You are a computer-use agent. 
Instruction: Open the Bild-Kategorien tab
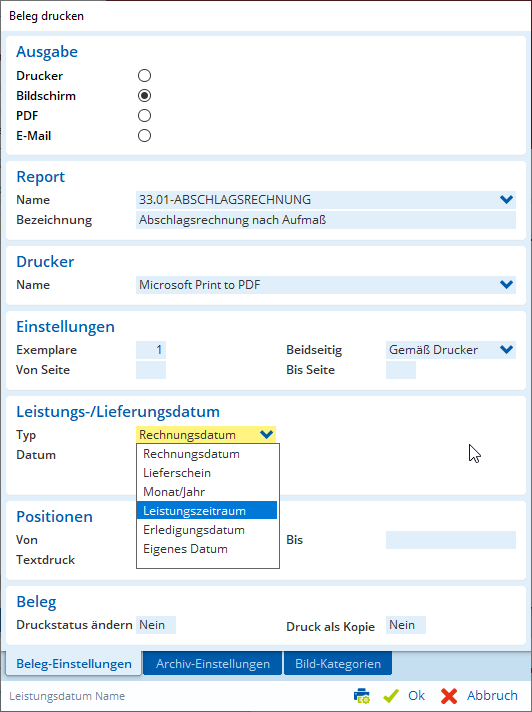point(338,663)
